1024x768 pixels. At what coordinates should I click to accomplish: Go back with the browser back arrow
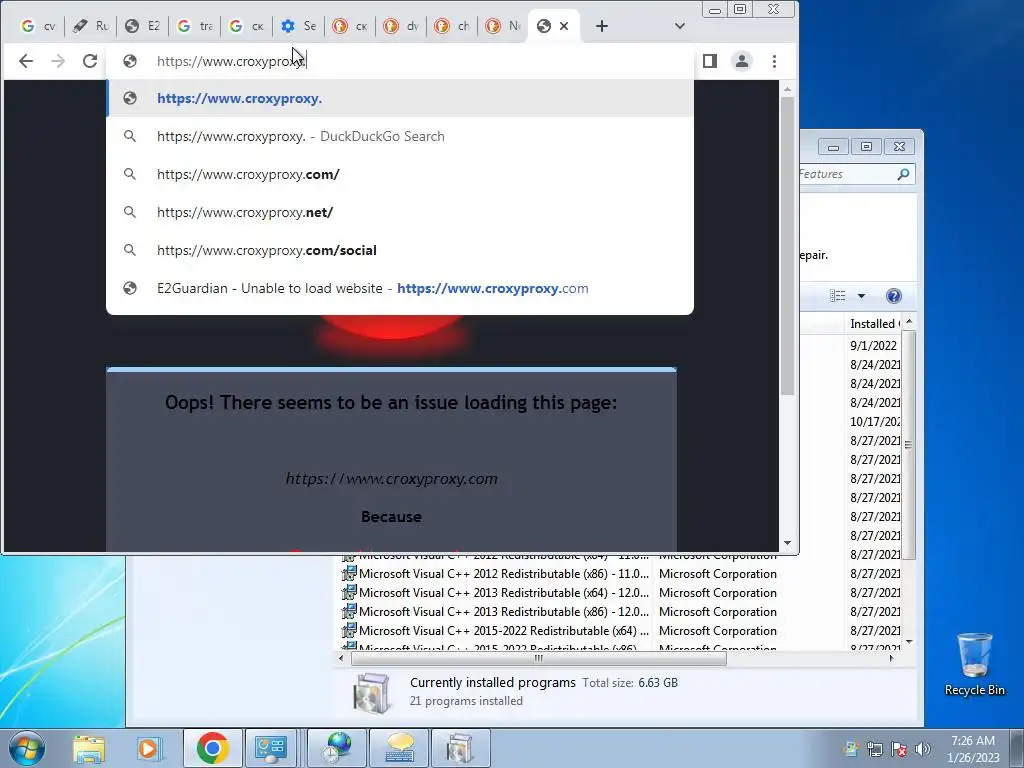[x=25, y=61]
